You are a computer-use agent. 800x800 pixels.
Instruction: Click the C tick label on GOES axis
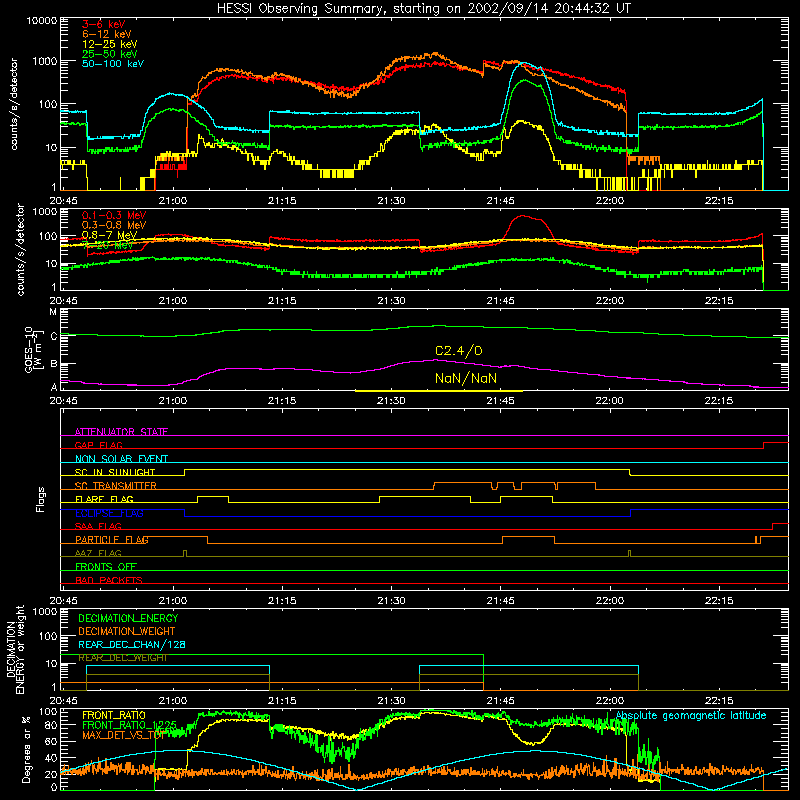[54, 336]
